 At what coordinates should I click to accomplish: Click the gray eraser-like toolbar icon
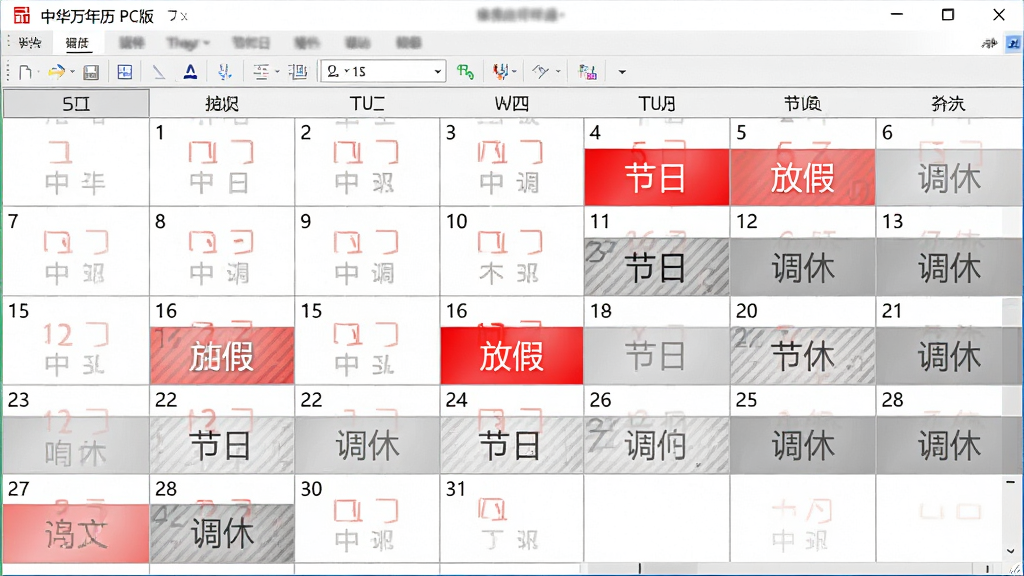[541, 72]
